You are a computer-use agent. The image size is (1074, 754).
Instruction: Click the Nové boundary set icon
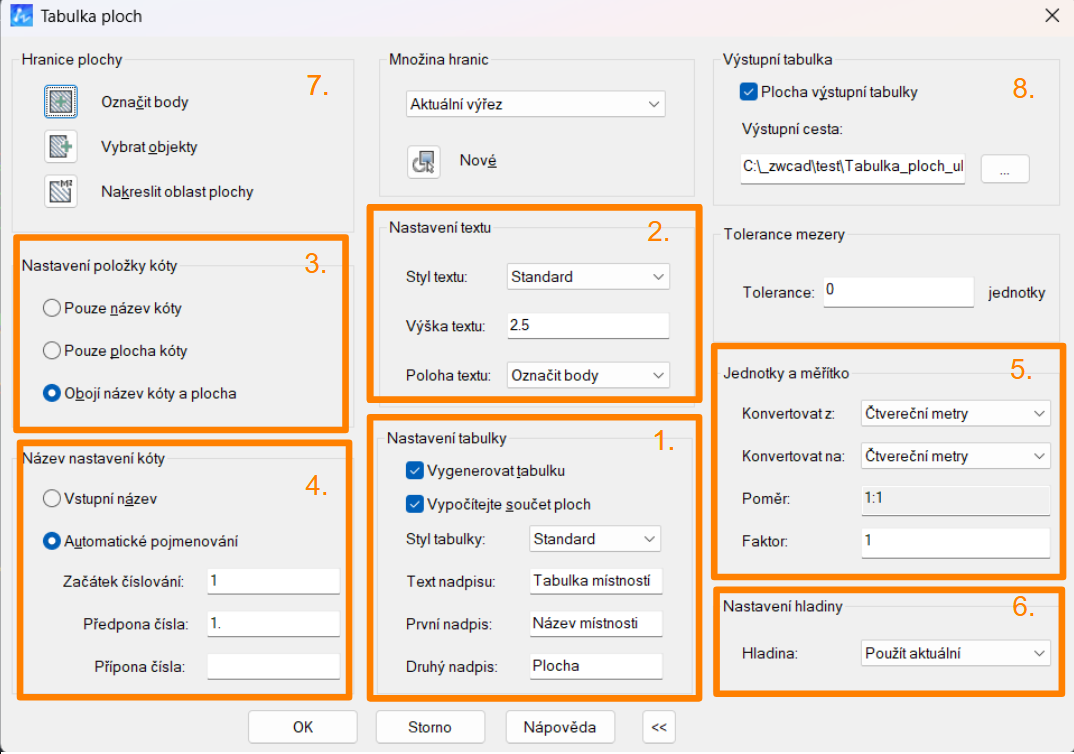pos(423,161)
